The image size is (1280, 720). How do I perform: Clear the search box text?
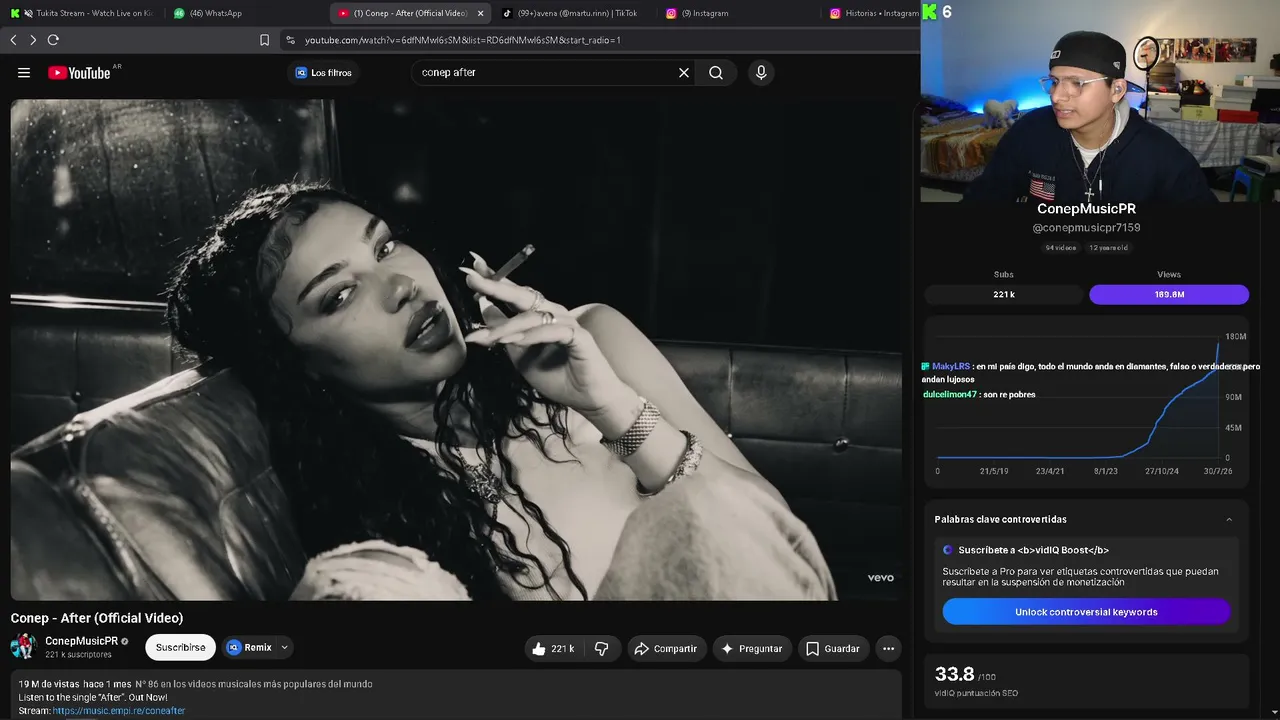(684, 73)
